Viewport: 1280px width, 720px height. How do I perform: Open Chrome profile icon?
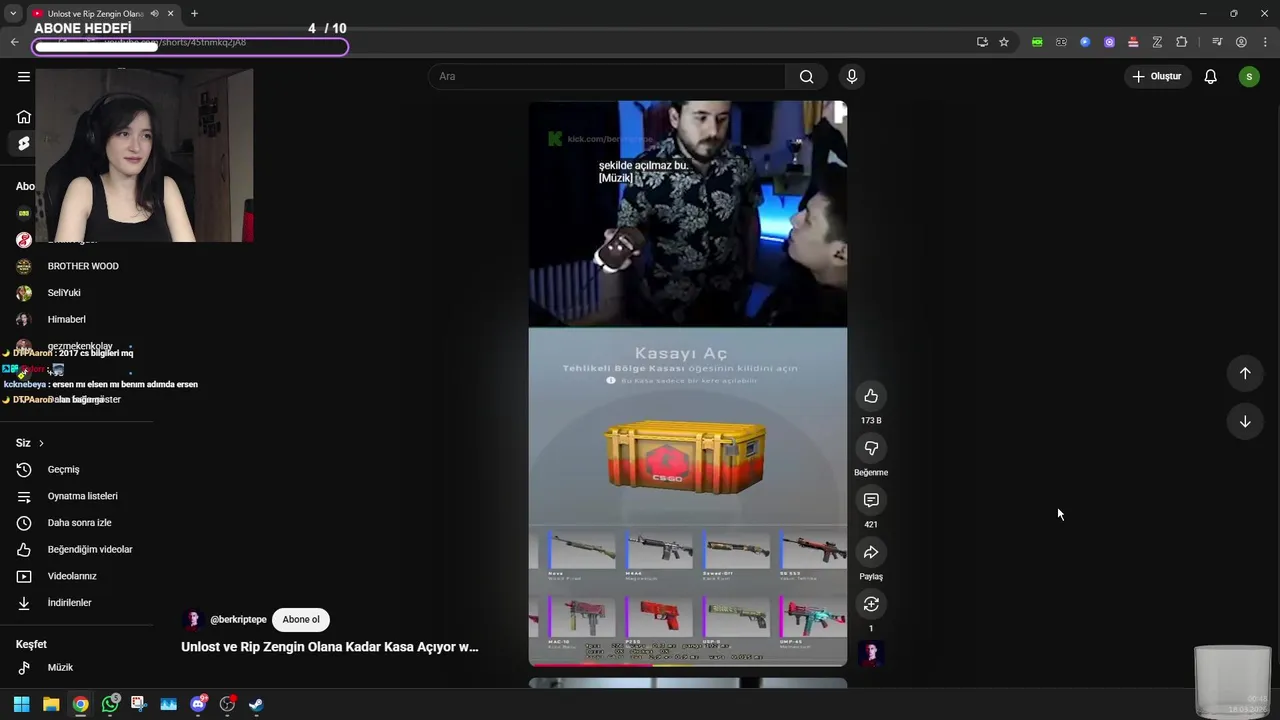pyautogui.click(x=1241, y=42)
